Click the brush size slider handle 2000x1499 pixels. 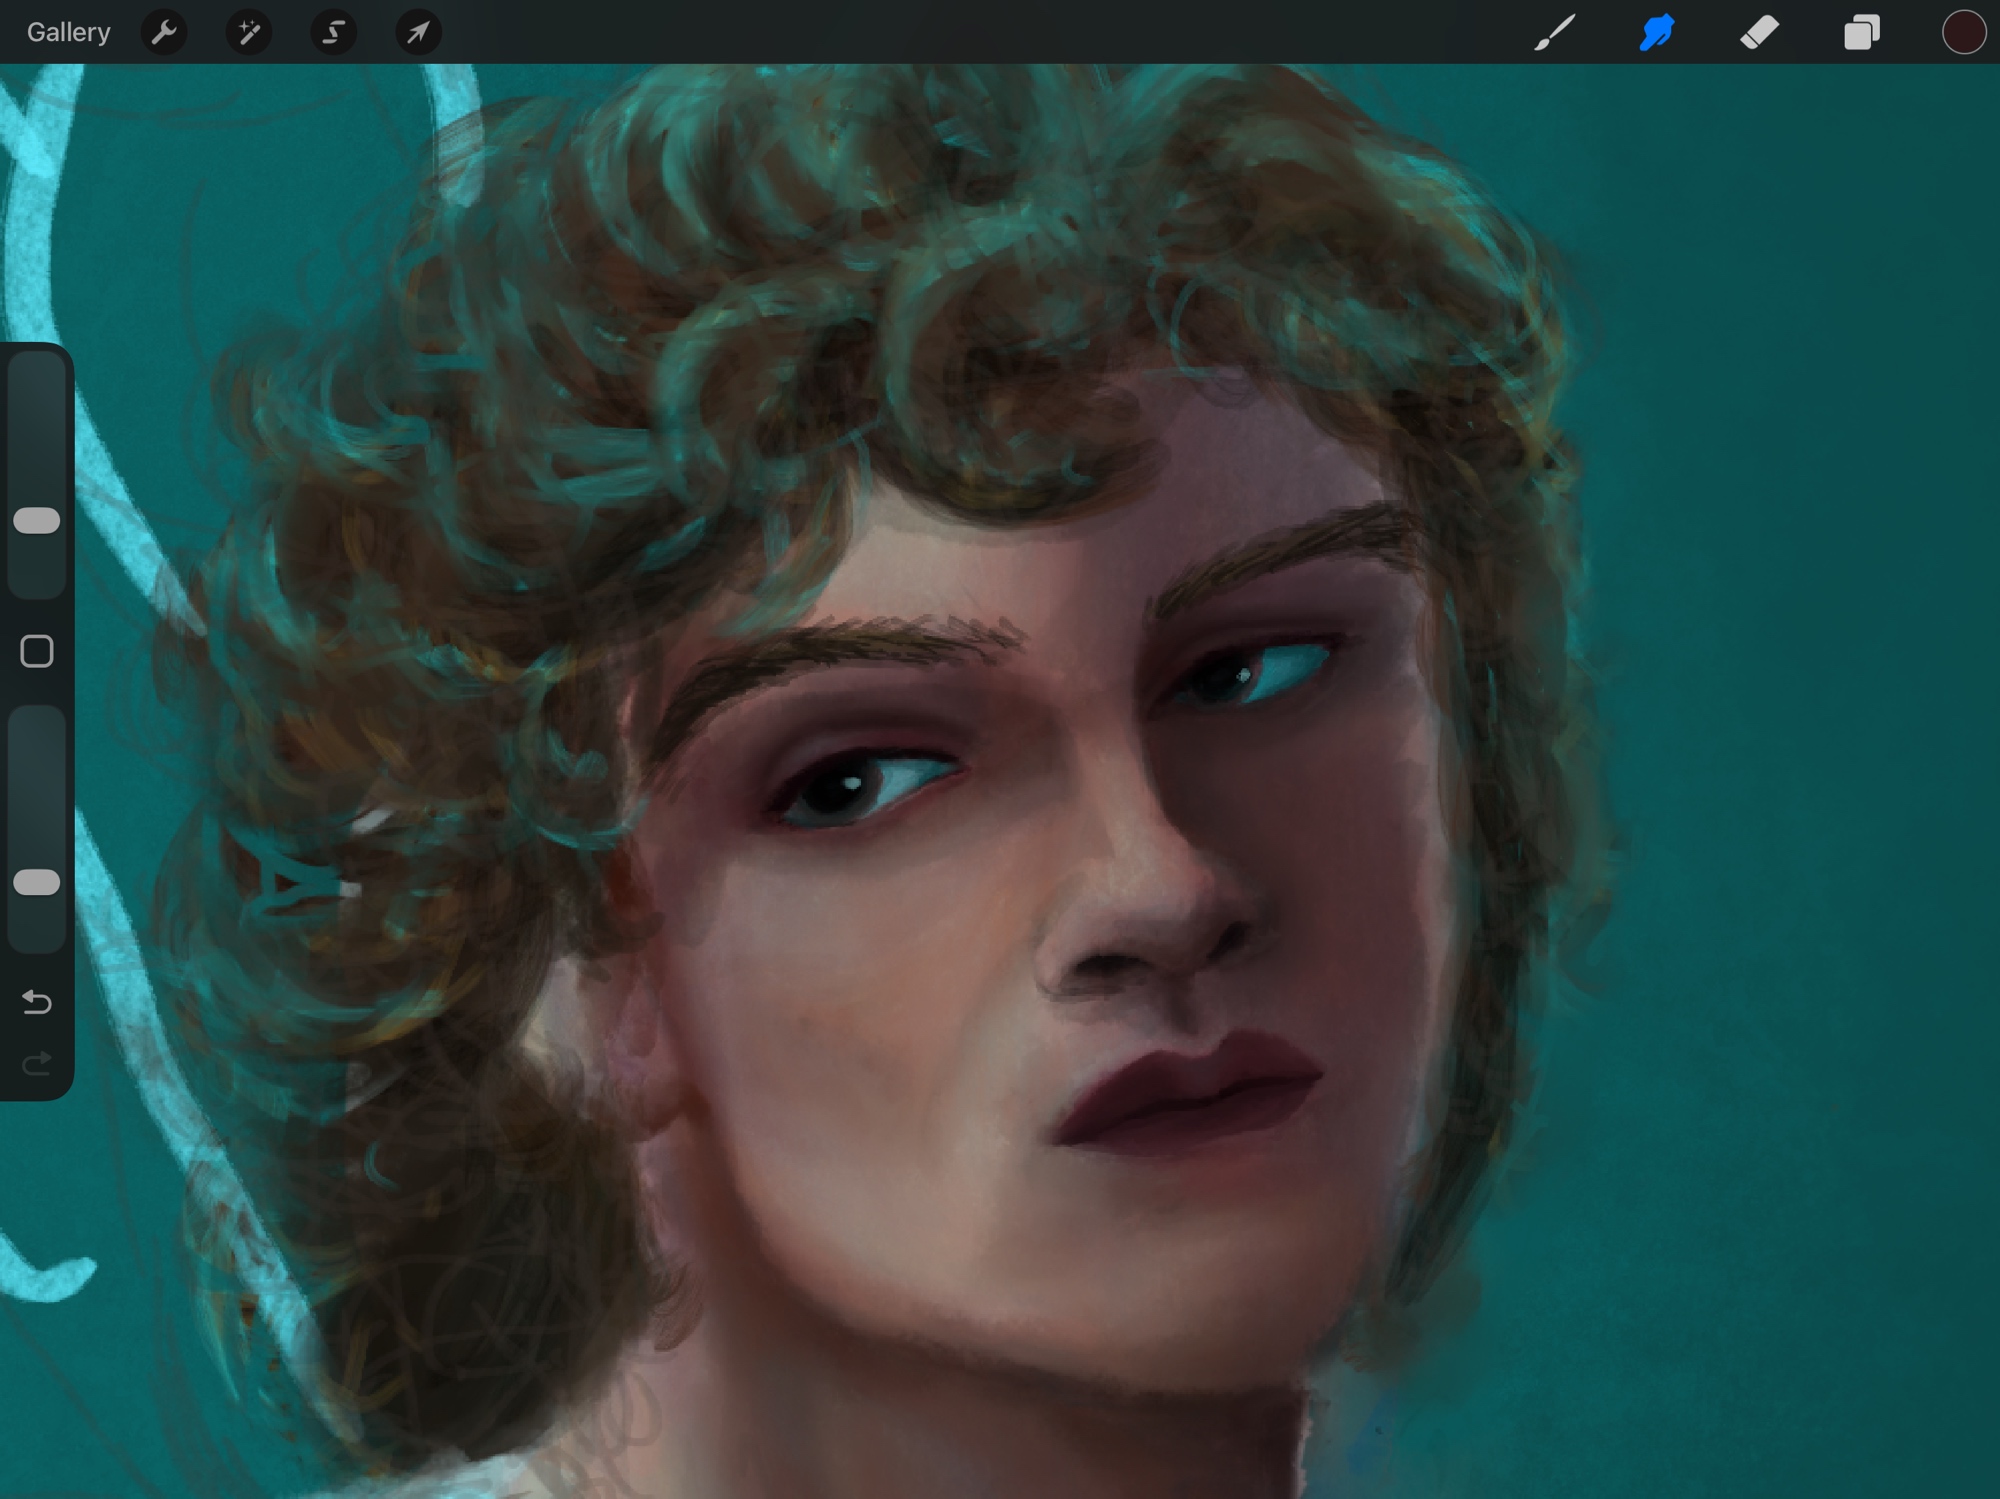coord(37,520)
